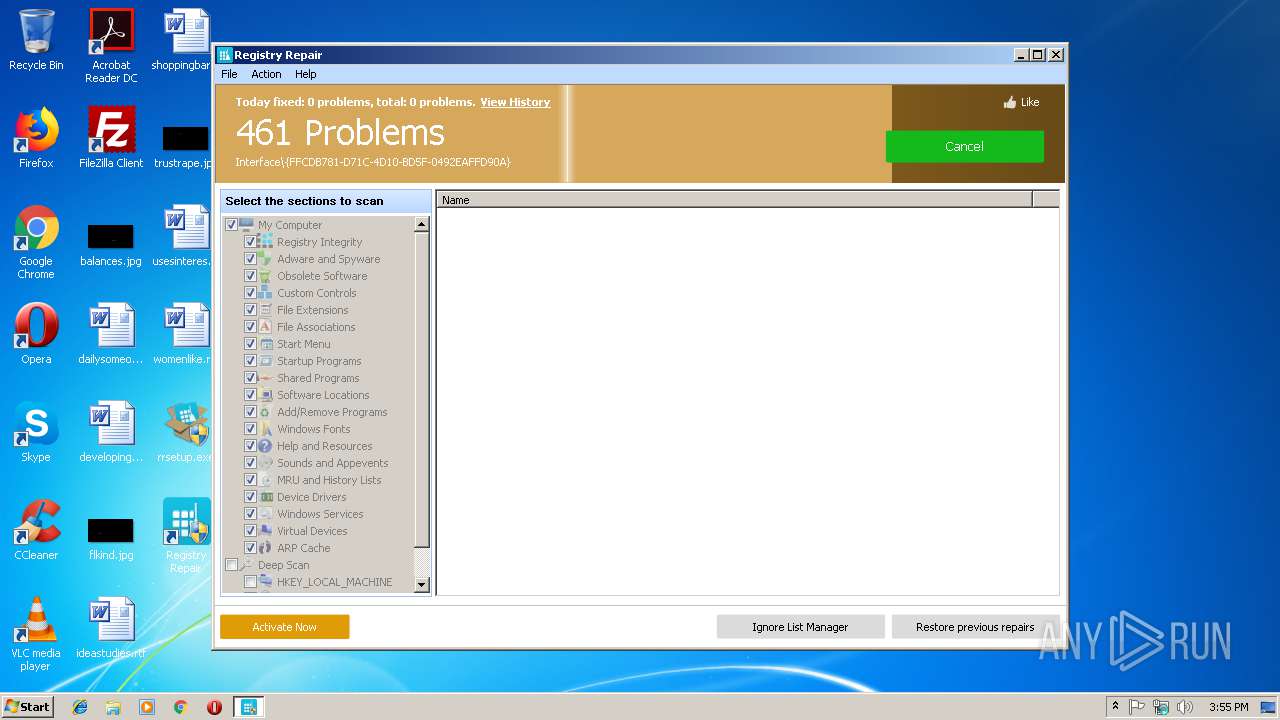Uncheck the Adware and Spyware checkbox
1280x720 pixels.
click(x=250, y=259)
